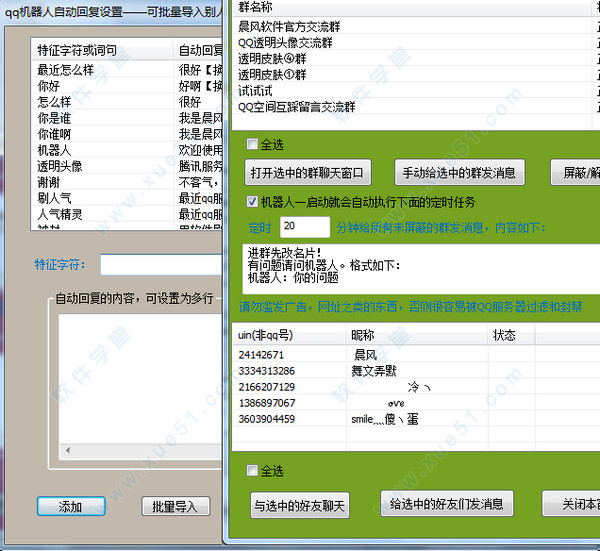
Task: Tick the 全选 checkbox below the friends list
Action: [252, 471]
